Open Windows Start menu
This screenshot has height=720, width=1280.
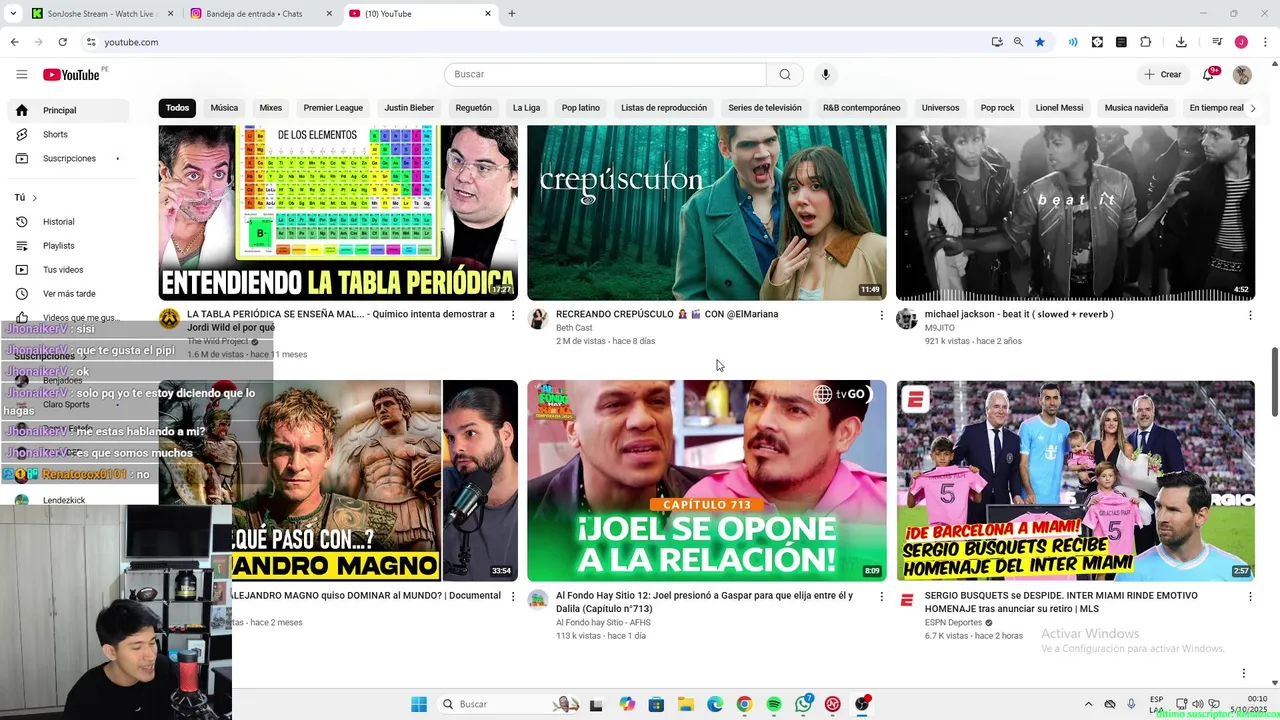419,704
